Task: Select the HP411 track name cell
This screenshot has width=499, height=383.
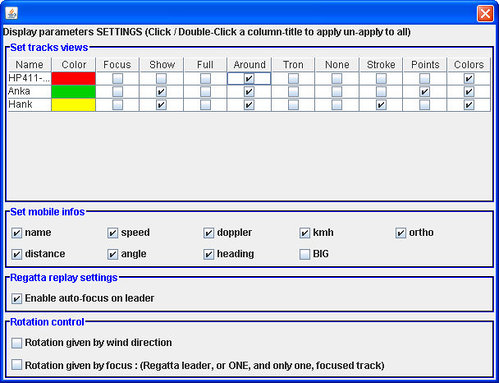Action: pyautogui.click(x=29, y=79)
